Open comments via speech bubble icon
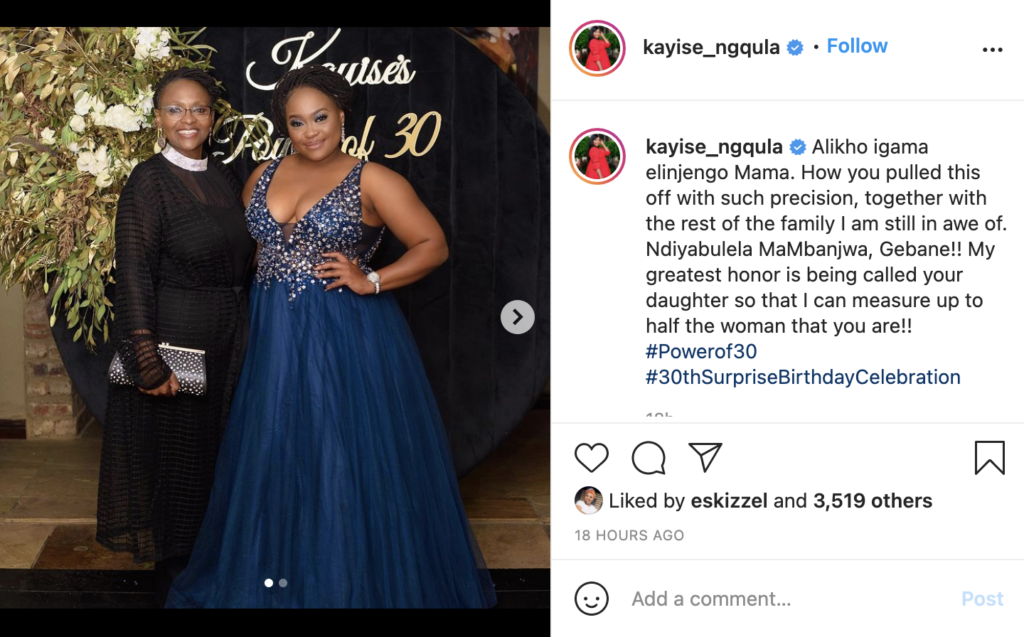The width and height of the screenshot is (1024, 637). 648,457
